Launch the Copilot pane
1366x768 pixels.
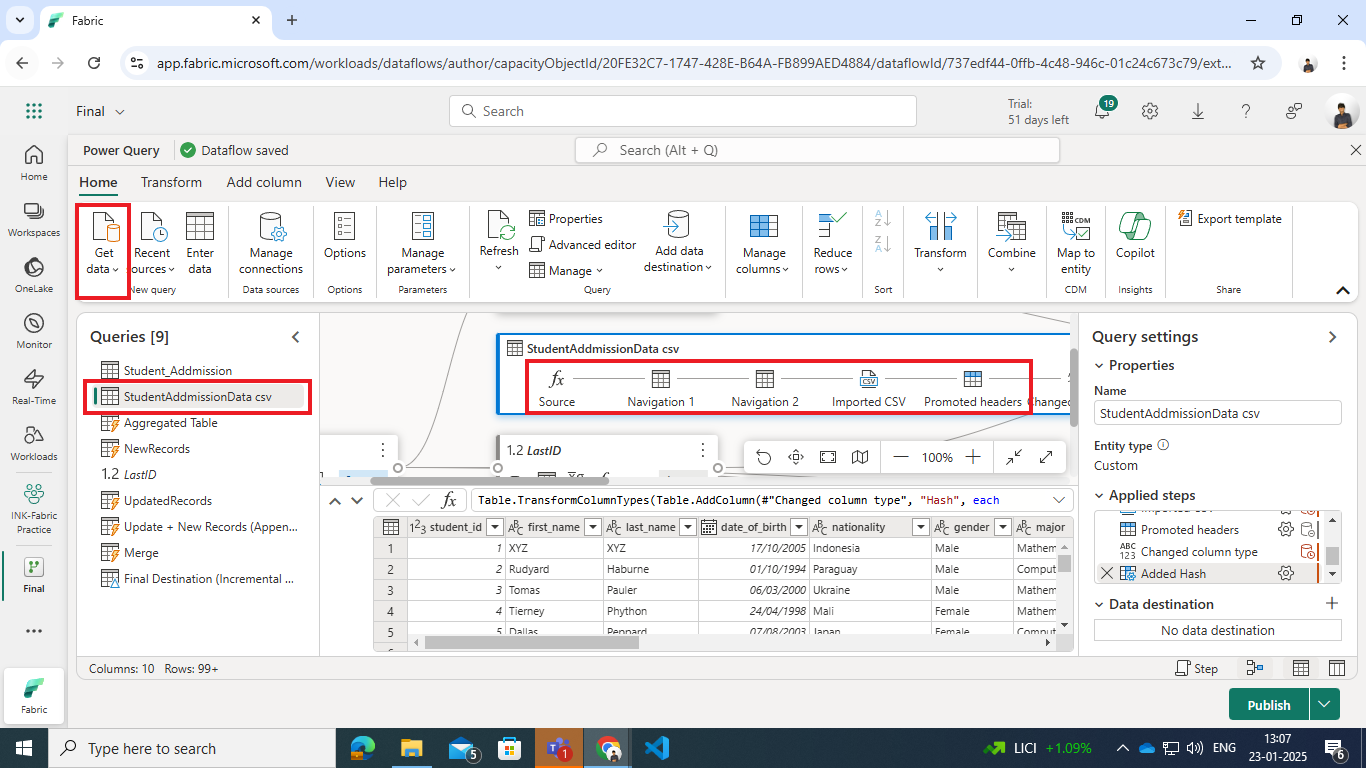[1135, 237]
